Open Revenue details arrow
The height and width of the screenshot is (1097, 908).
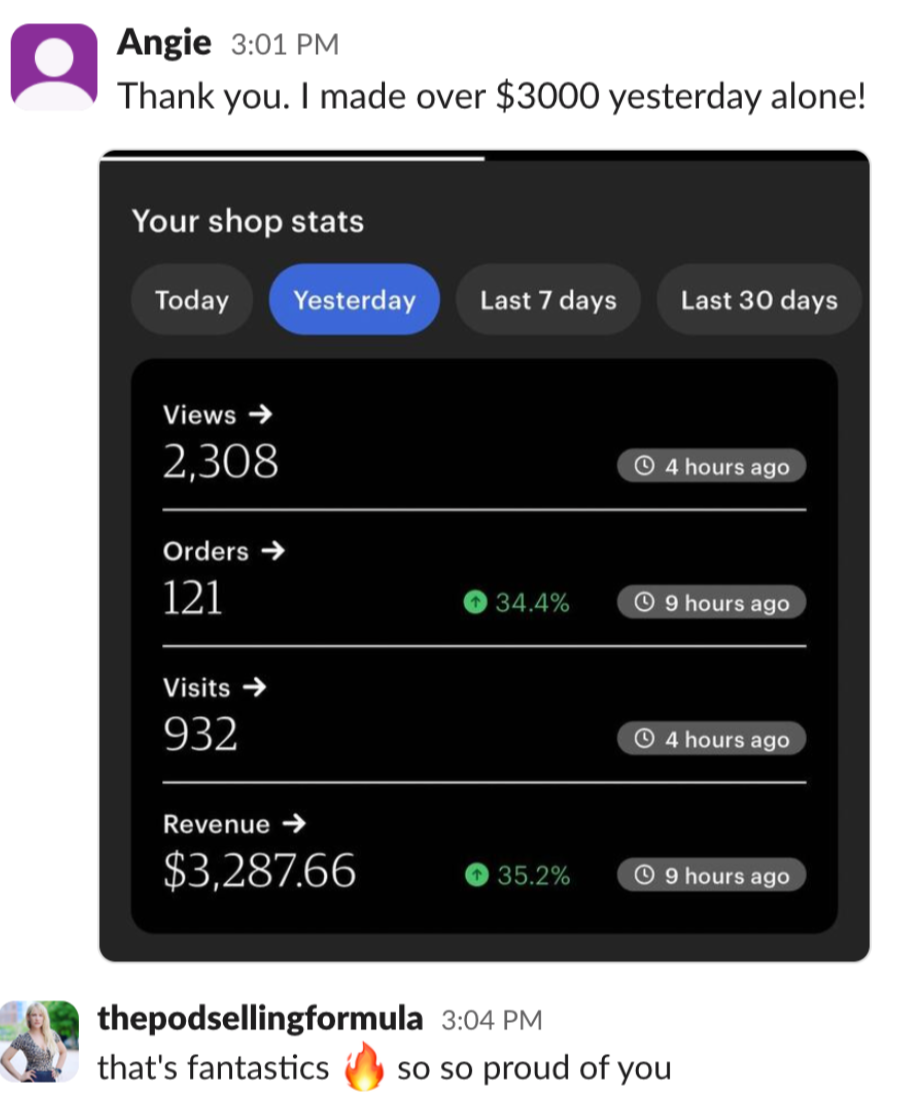pyautogui.click(x=293, y=824)
